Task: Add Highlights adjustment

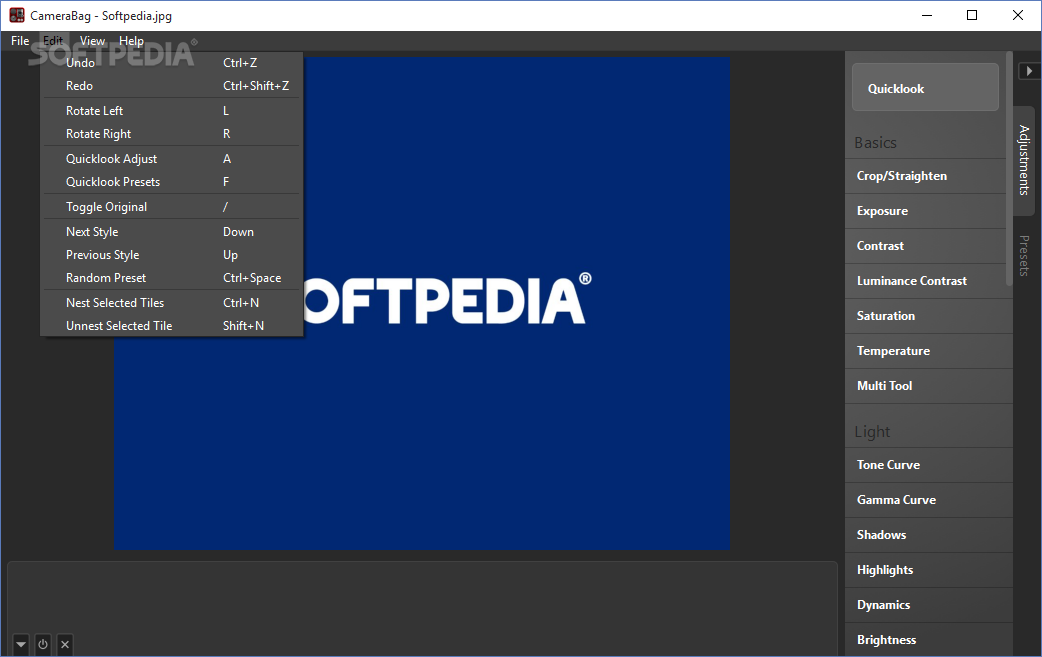Action: click(x=928, y=570)
